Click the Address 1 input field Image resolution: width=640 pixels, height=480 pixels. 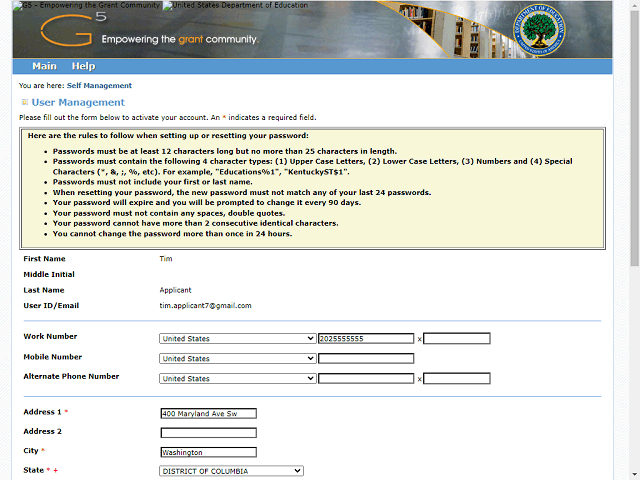pos(208,413)
